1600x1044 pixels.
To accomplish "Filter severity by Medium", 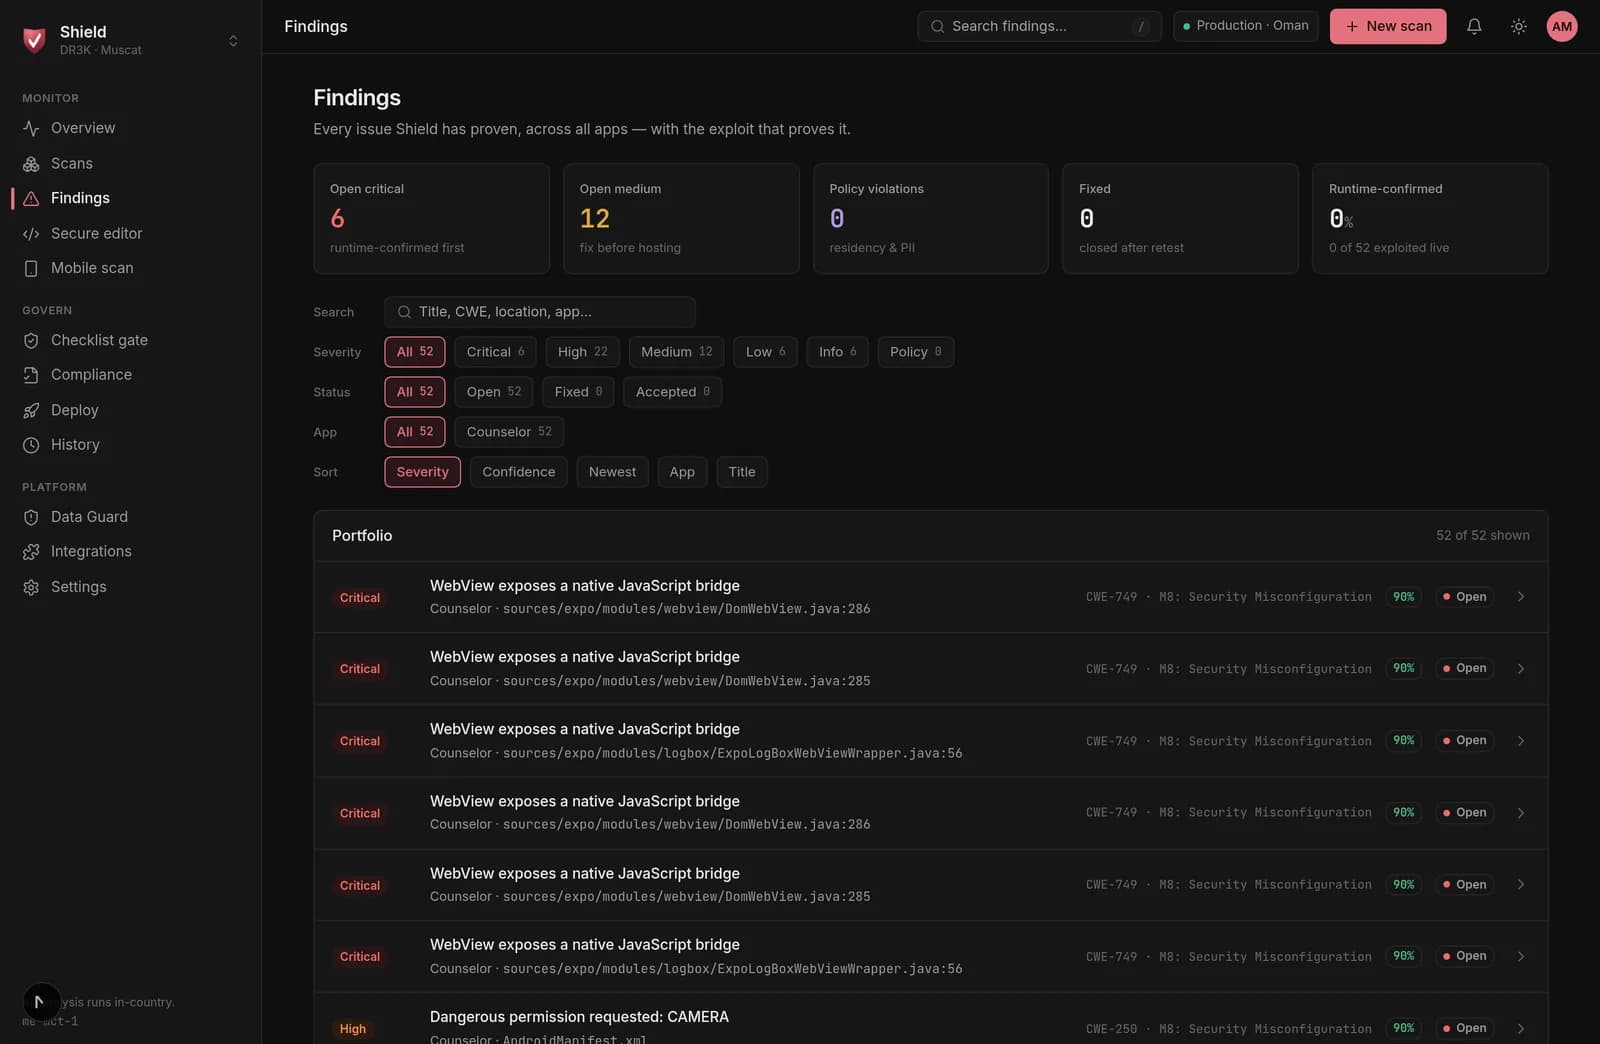I will click(x=676, y=352).
